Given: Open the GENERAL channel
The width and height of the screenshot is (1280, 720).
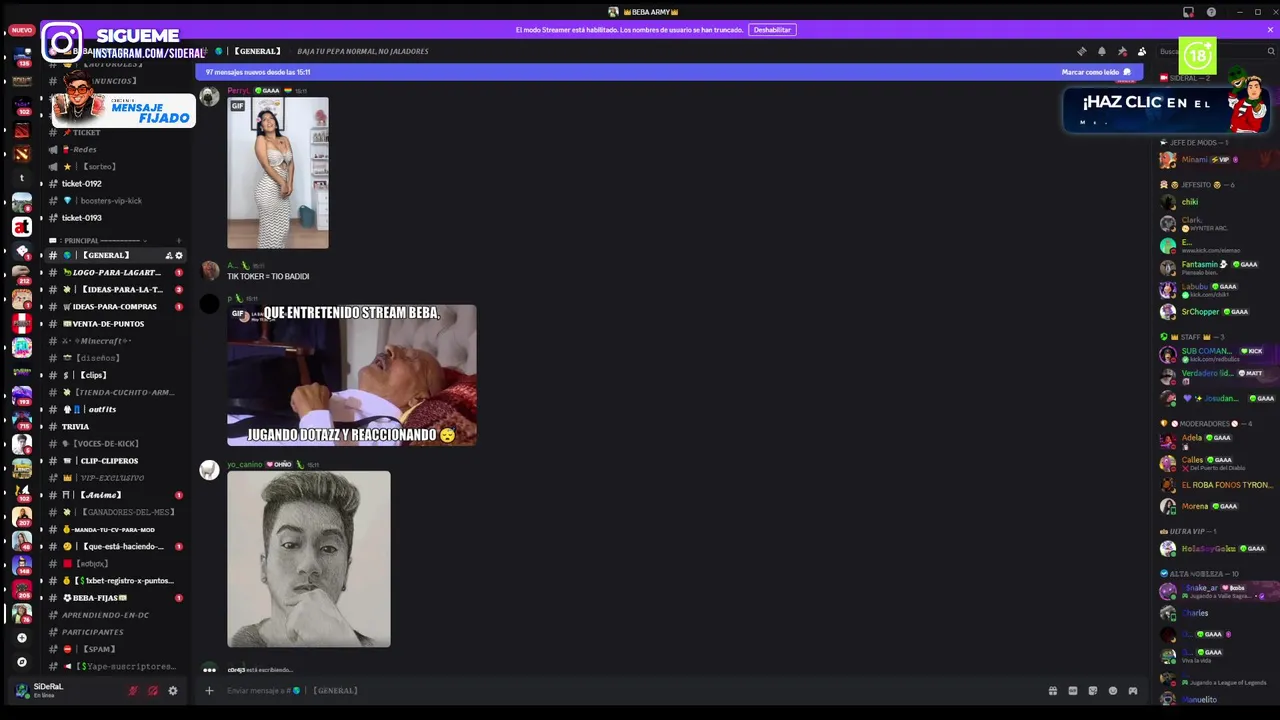Looking at the screenshot, I should tap(115, 255).
